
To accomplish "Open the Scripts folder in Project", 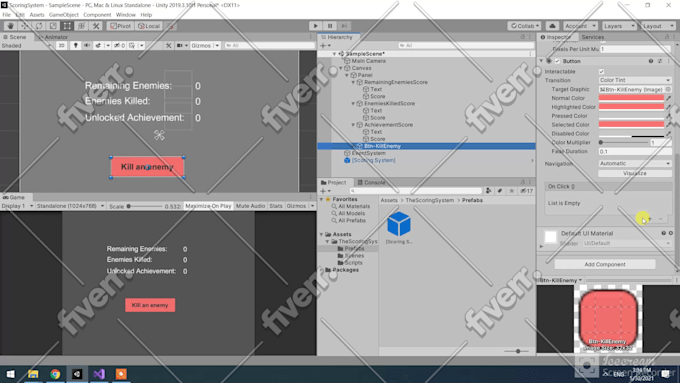I will [x=353, y=262].
